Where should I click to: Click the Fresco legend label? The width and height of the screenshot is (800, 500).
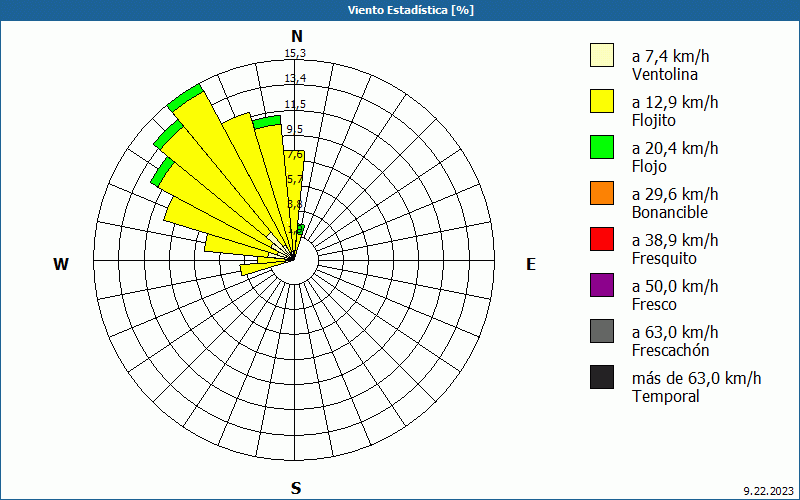click(655, 305)
